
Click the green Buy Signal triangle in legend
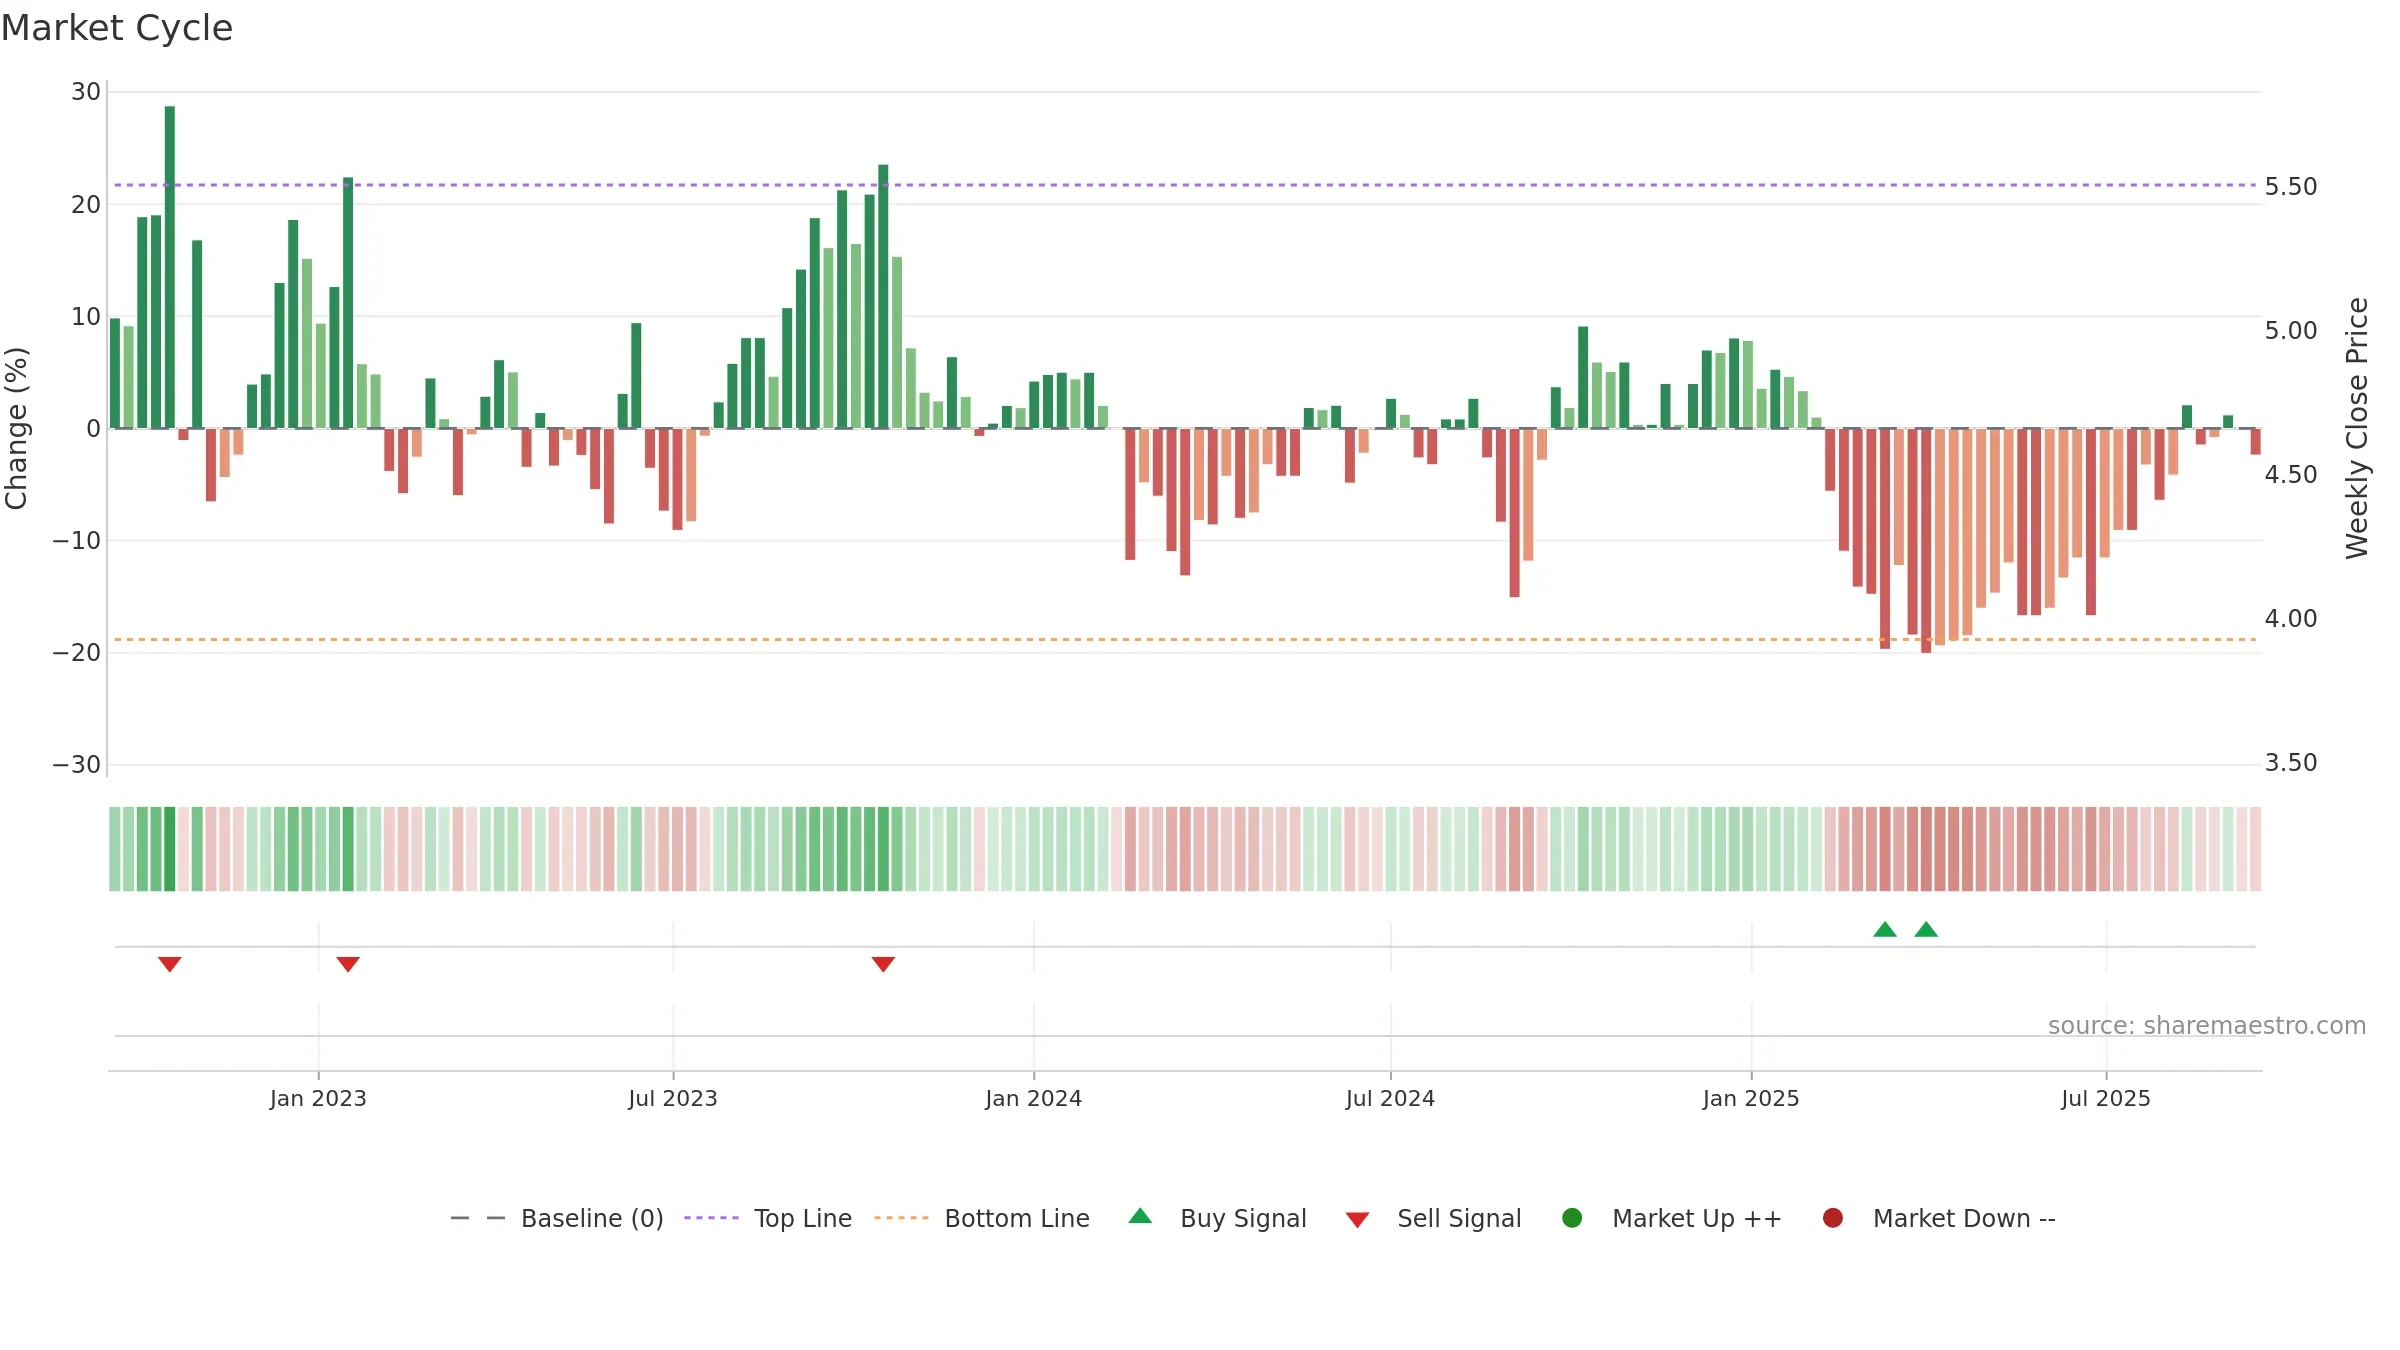tap(1140, 1216)
